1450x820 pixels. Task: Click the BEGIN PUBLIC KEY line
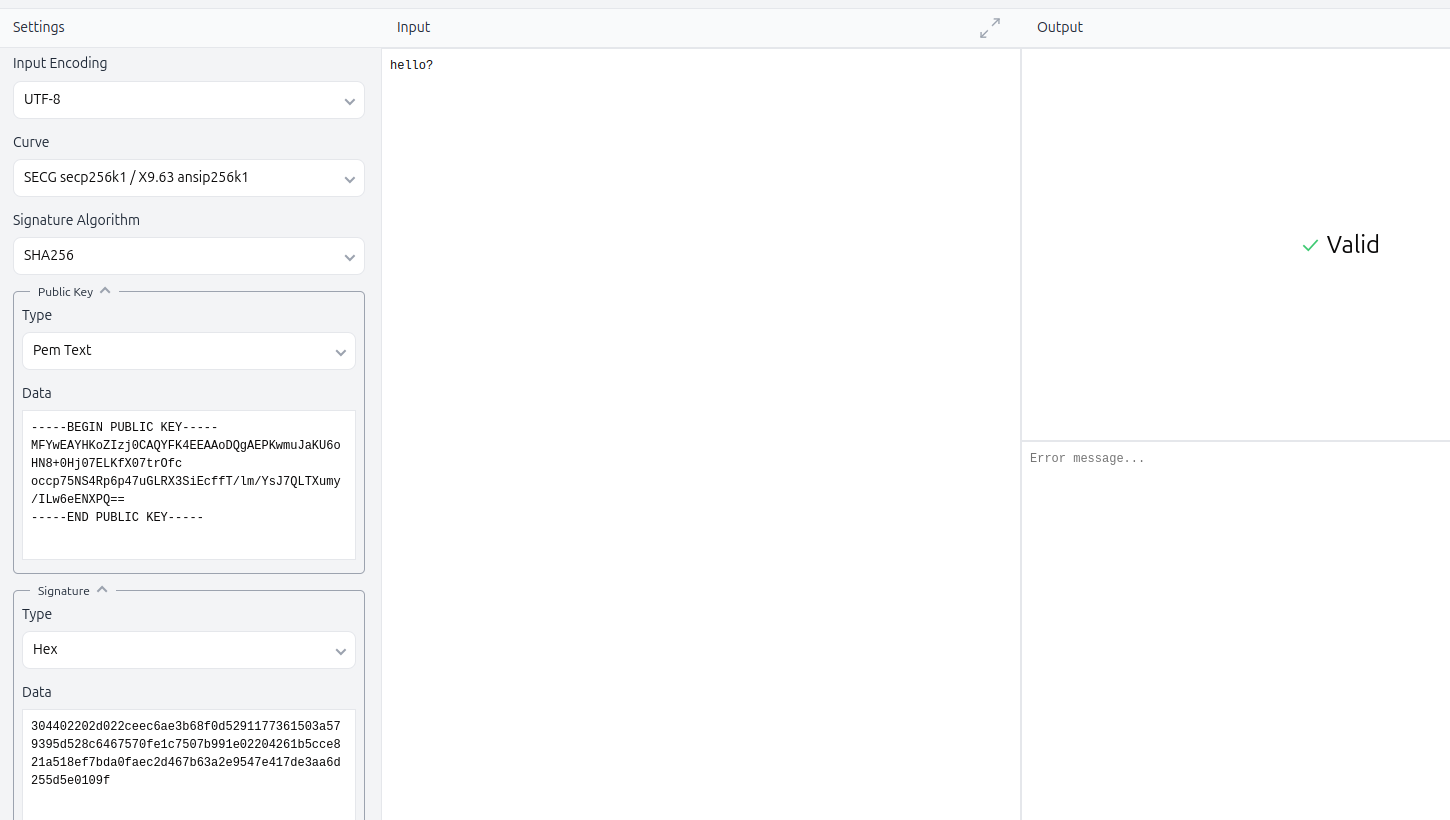(124, 427)
